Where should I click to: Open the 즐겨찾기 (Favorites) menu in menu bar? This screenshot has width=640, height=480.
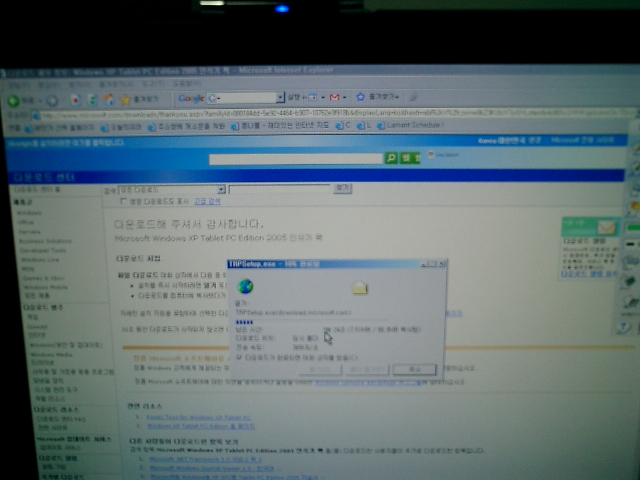click(115, 84)
